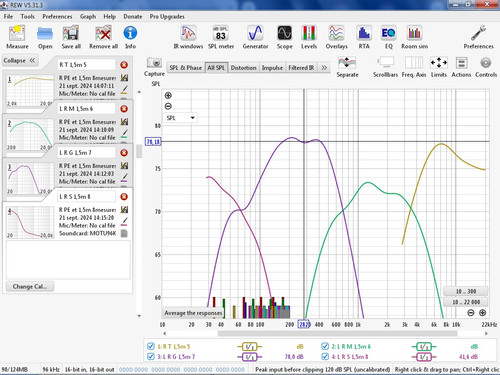This screenshot has height=375, width=500.
Task: Open graph Controls gear
Action: click(486, 67)
